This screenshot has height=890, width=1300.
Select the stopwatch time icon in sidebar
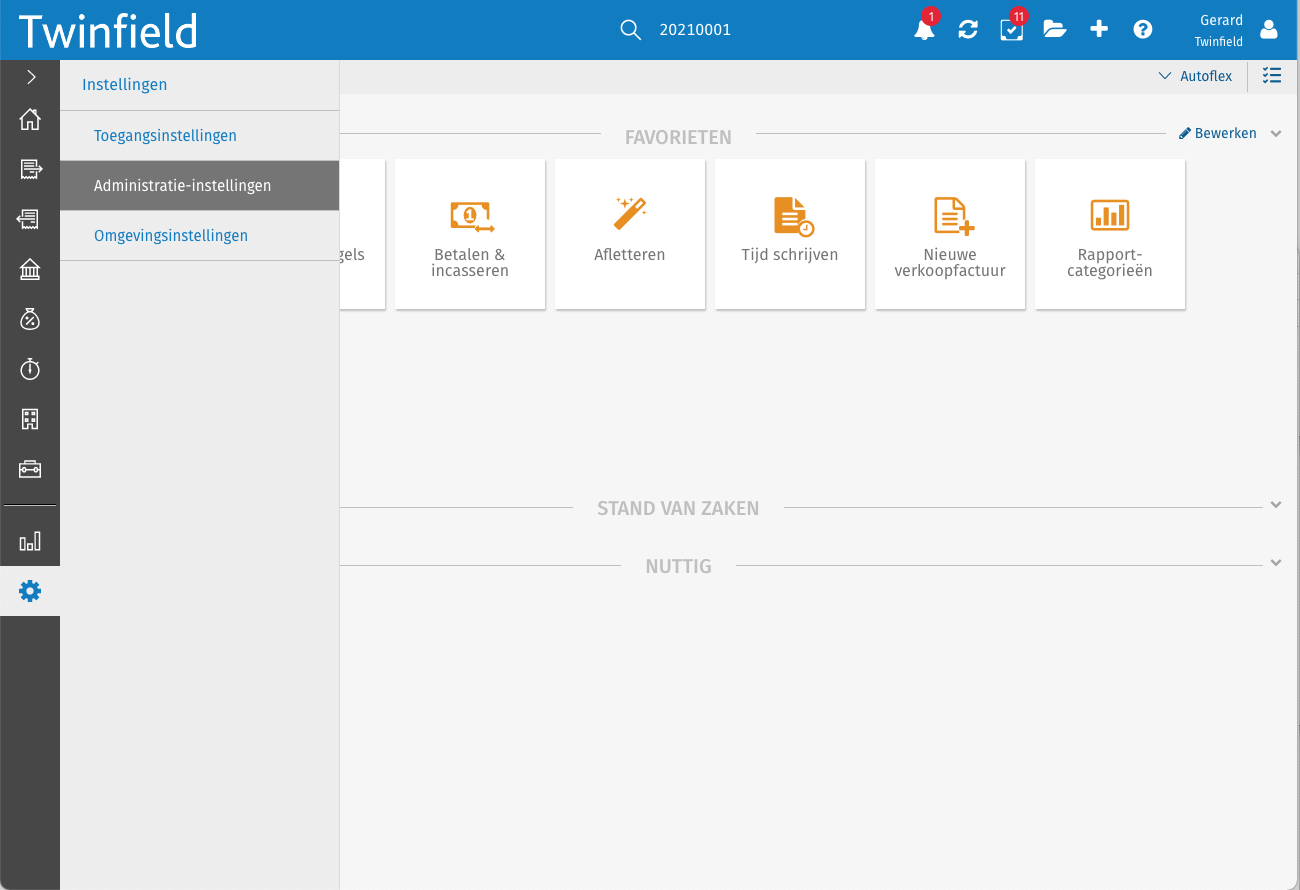click(30, 369)
